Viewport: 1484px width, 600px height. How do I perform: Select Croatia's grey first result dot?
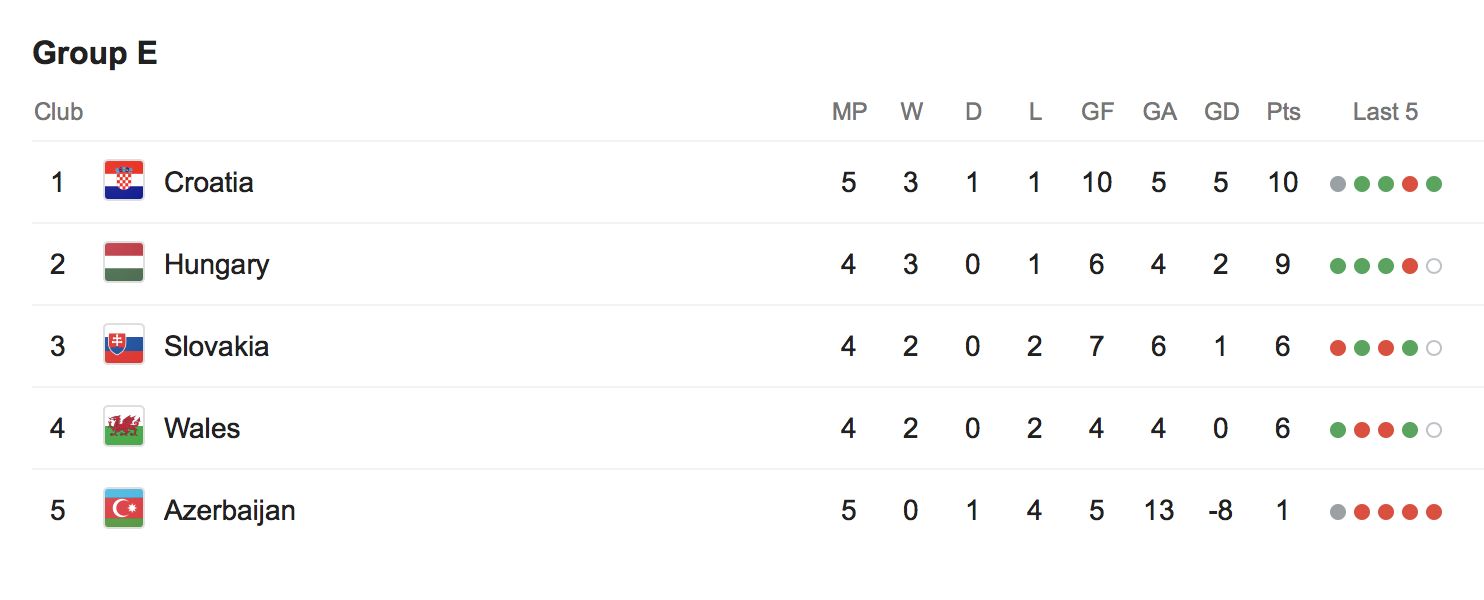1338,184
